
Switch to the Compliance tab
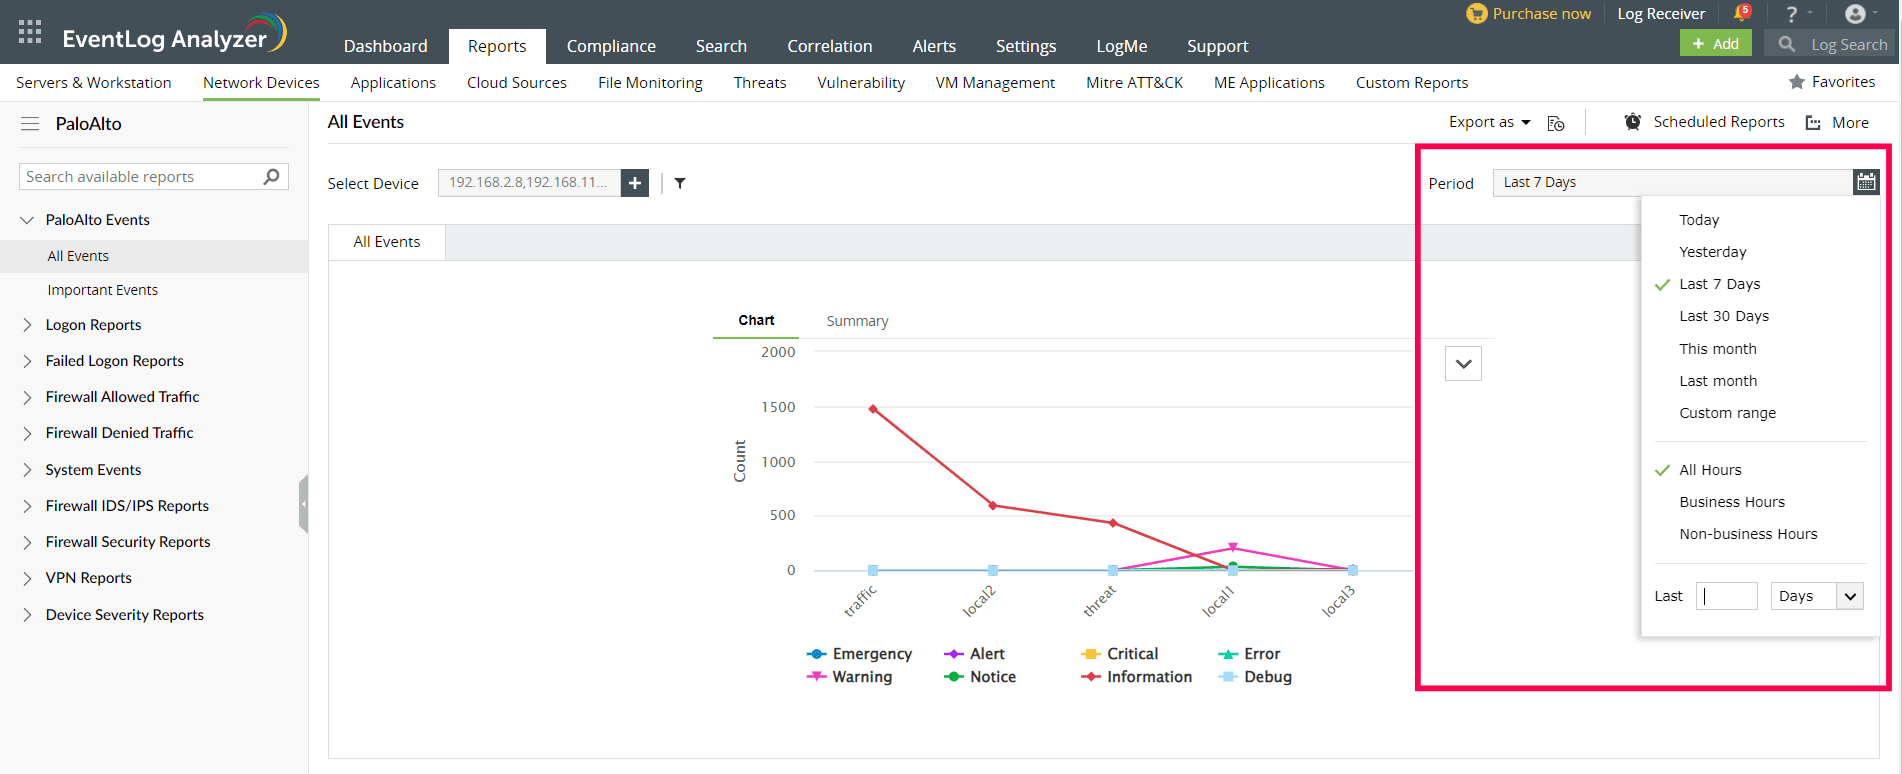[611, 46]
